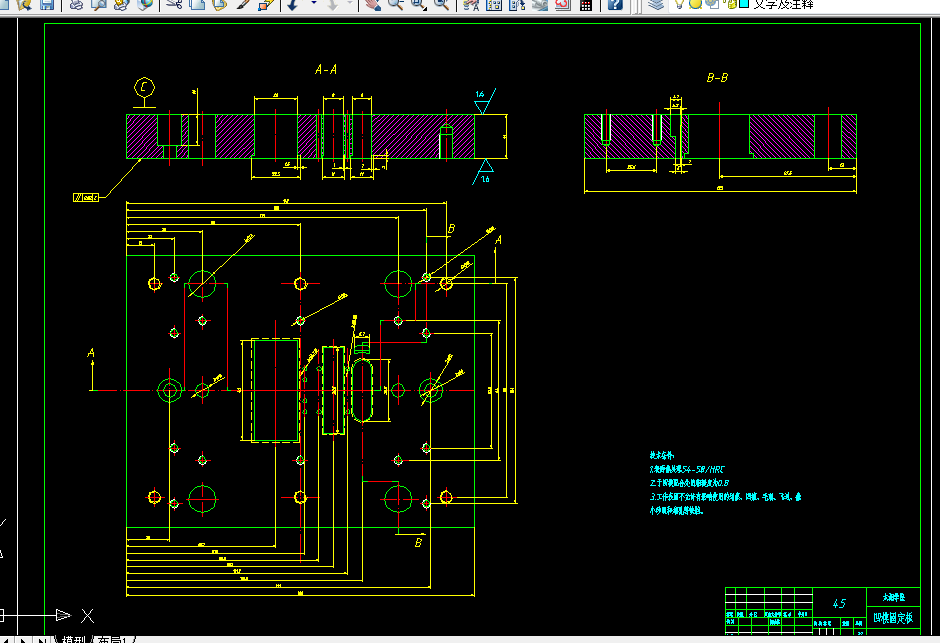Click the cyan layer color swatch
Image resolution: width=940 pixels, height=643 pixels.
click(744, 4)
